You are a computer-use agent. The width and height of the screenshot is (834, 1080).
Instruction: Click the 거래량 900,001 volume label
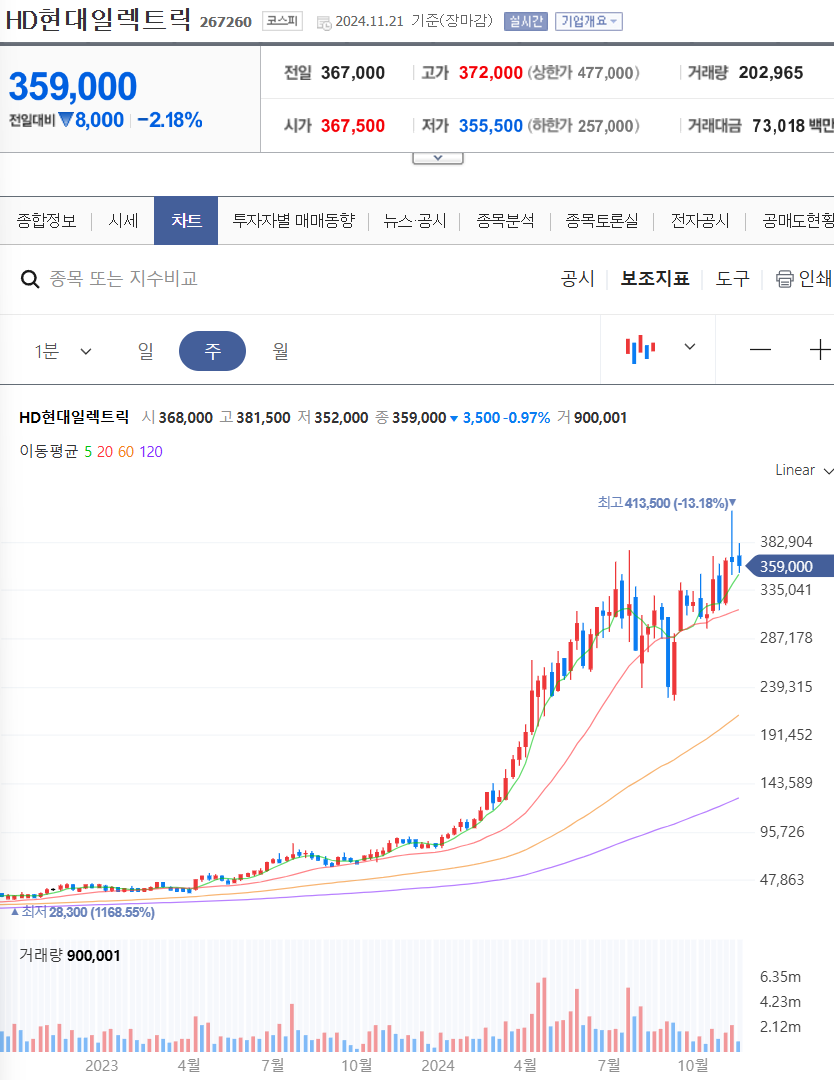pyautogui.click(x=70, y=955)
